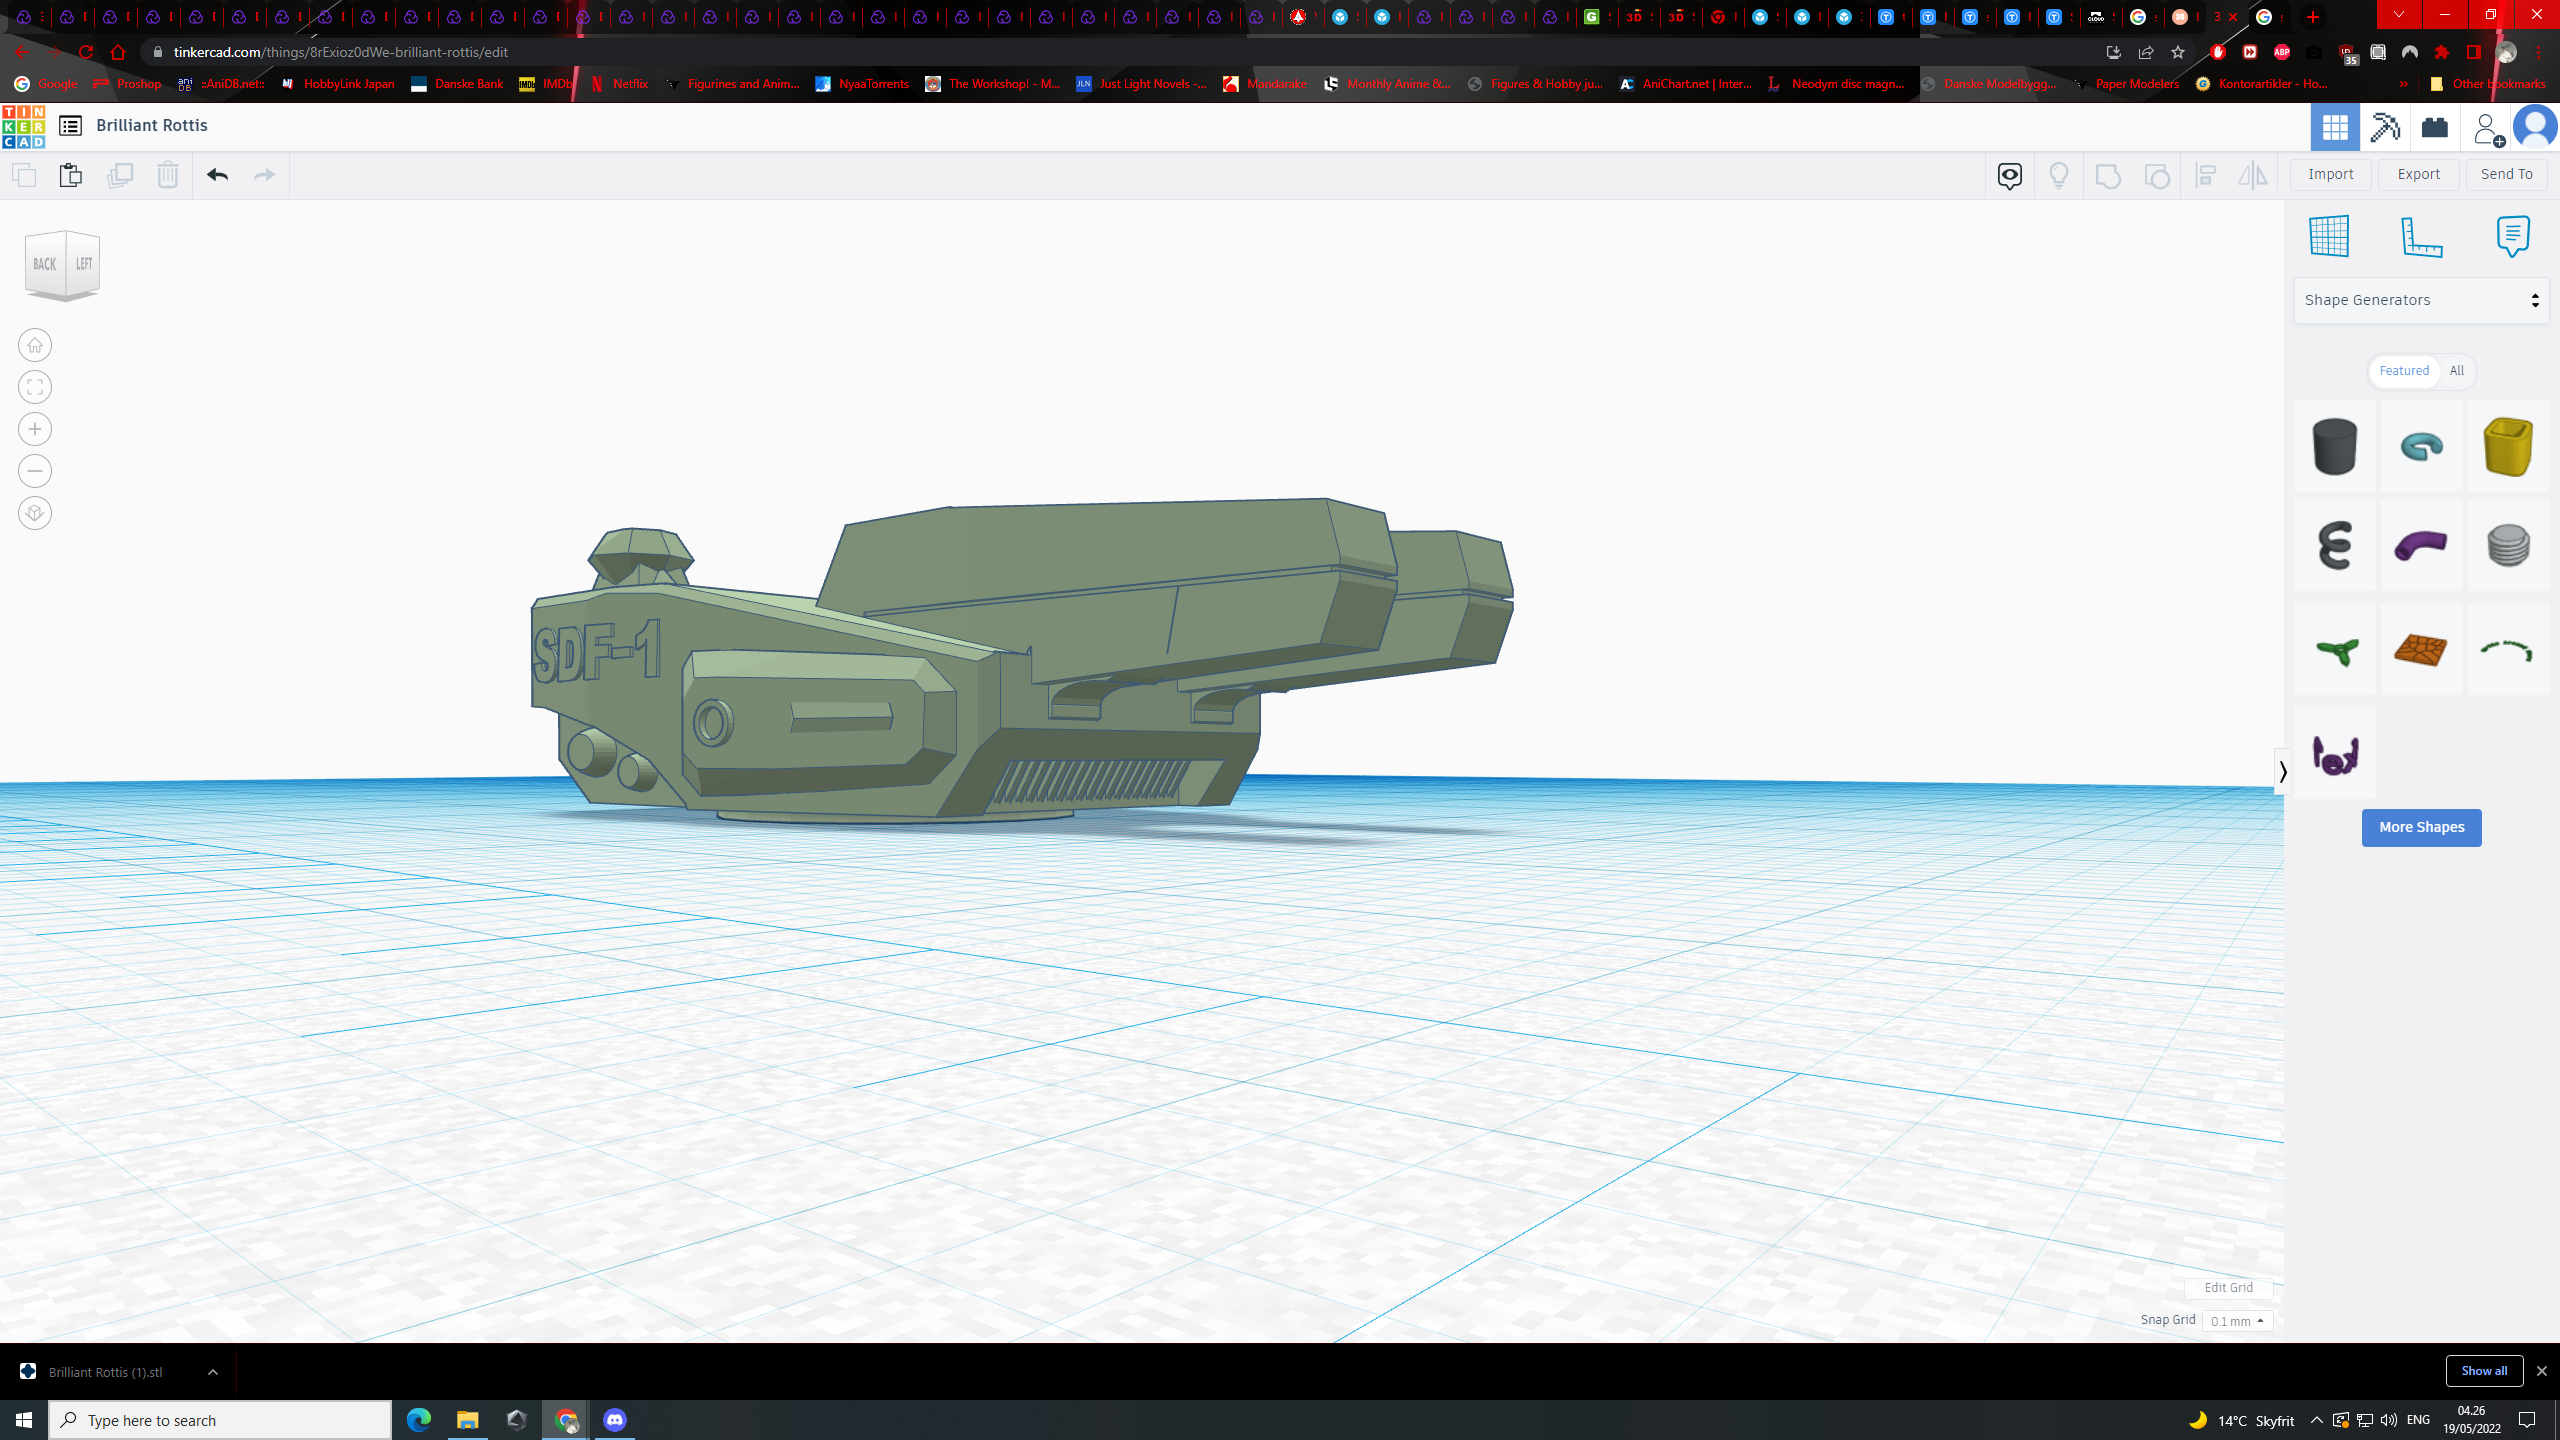Click the Edit Grid button

click(2229, 1288)
